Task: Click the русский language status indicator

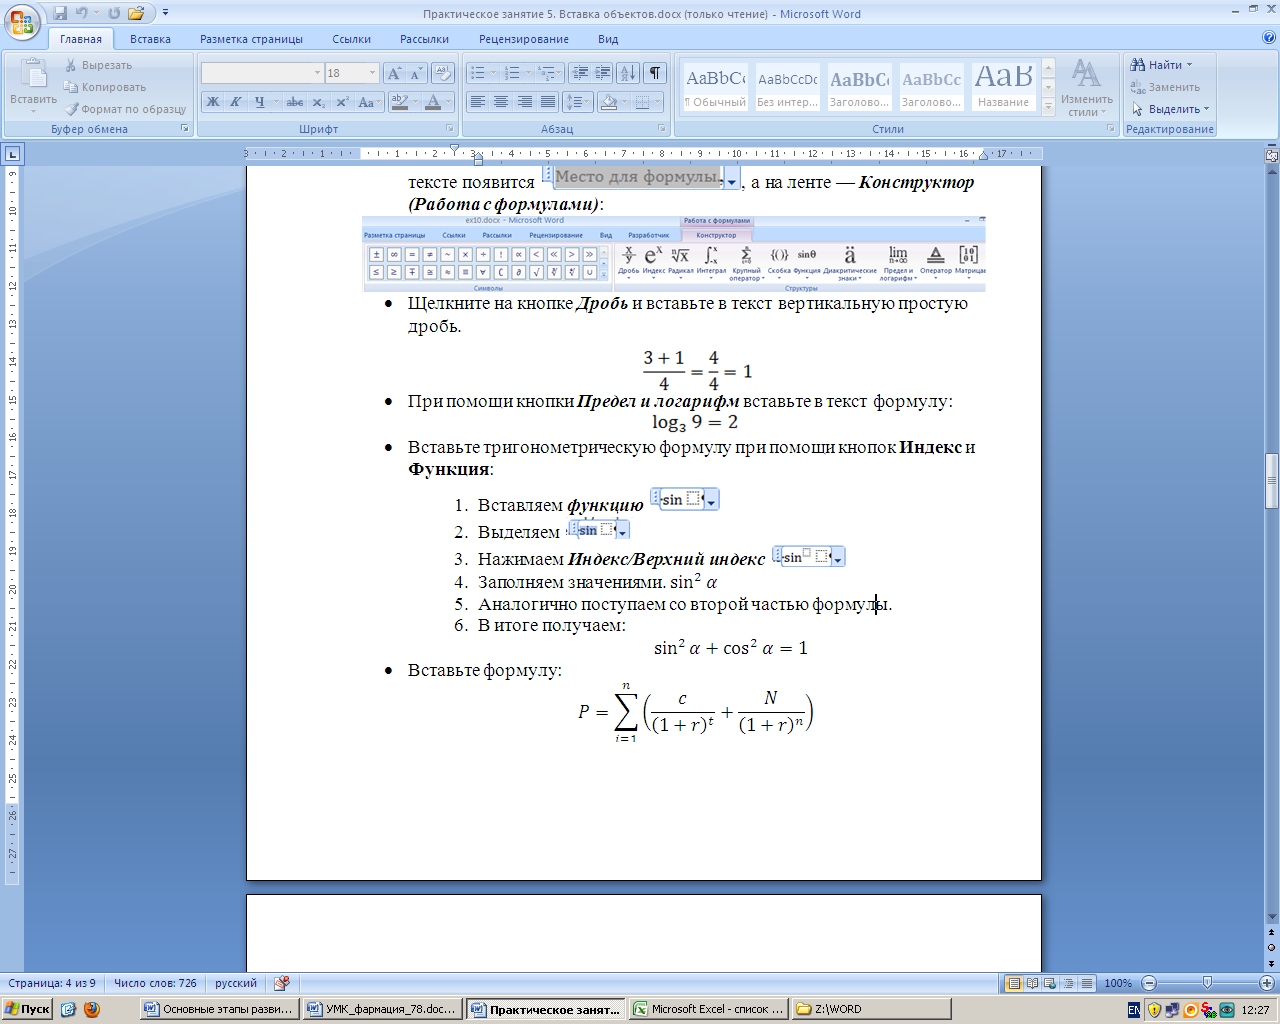Action: click(x=236, y=983)
